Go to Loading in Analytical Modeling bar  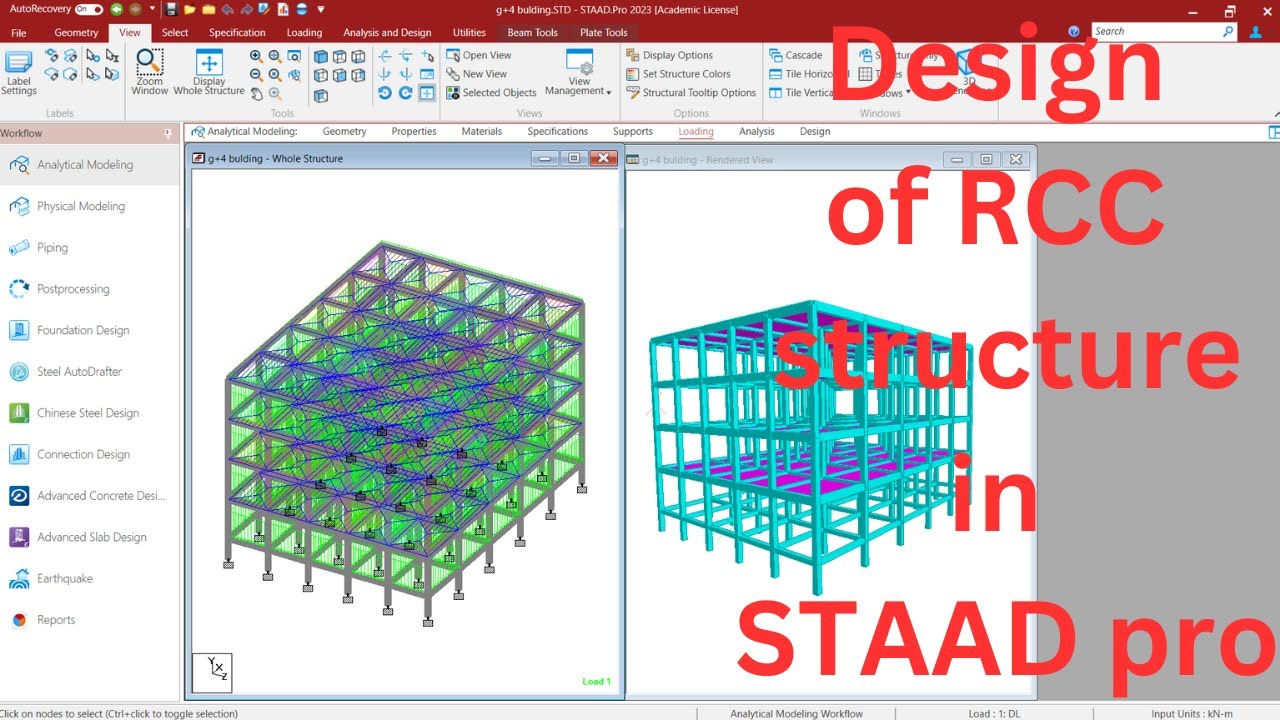pos(696,131)
